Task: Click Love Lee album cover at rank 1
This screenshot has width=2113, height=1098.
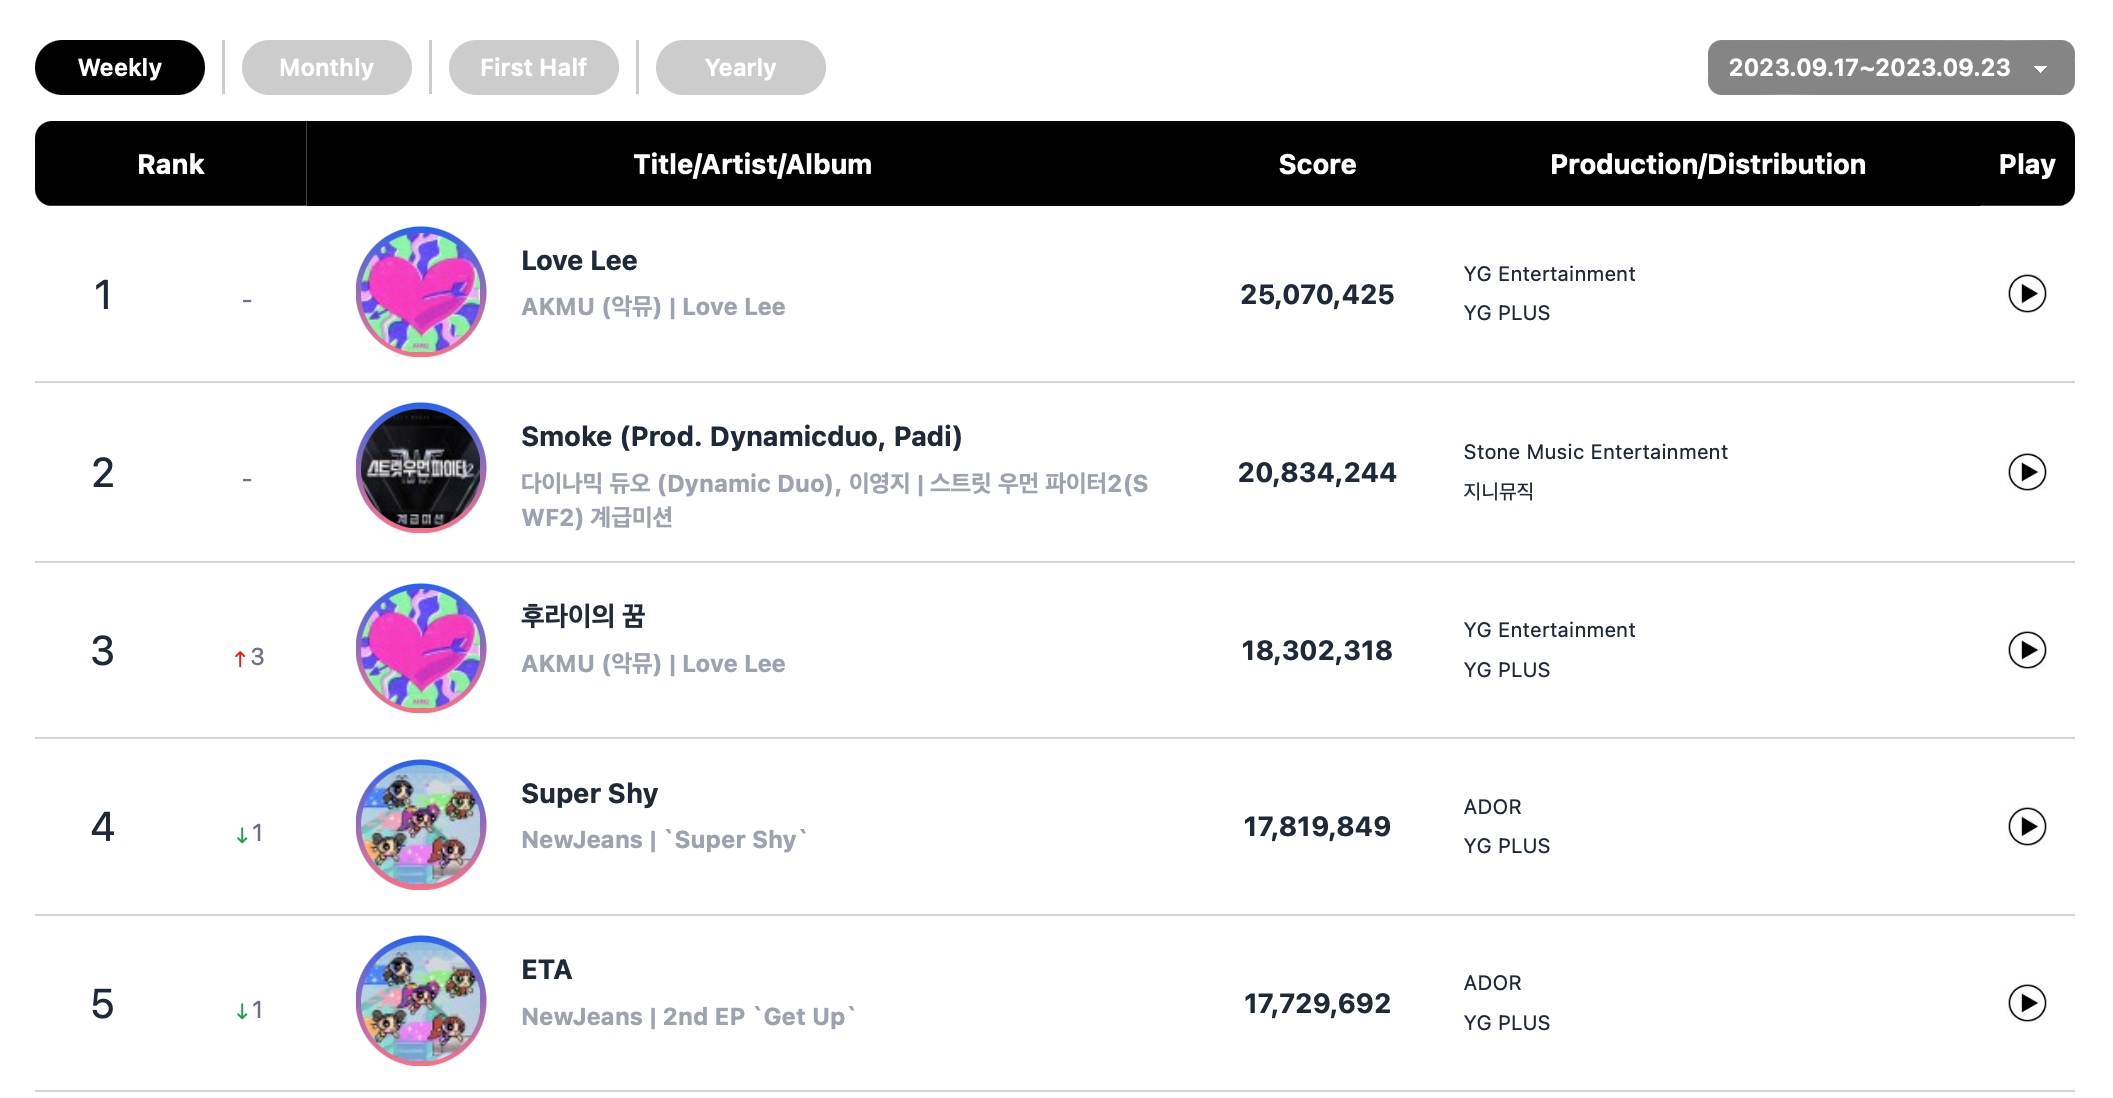Action: click(421, 292)
